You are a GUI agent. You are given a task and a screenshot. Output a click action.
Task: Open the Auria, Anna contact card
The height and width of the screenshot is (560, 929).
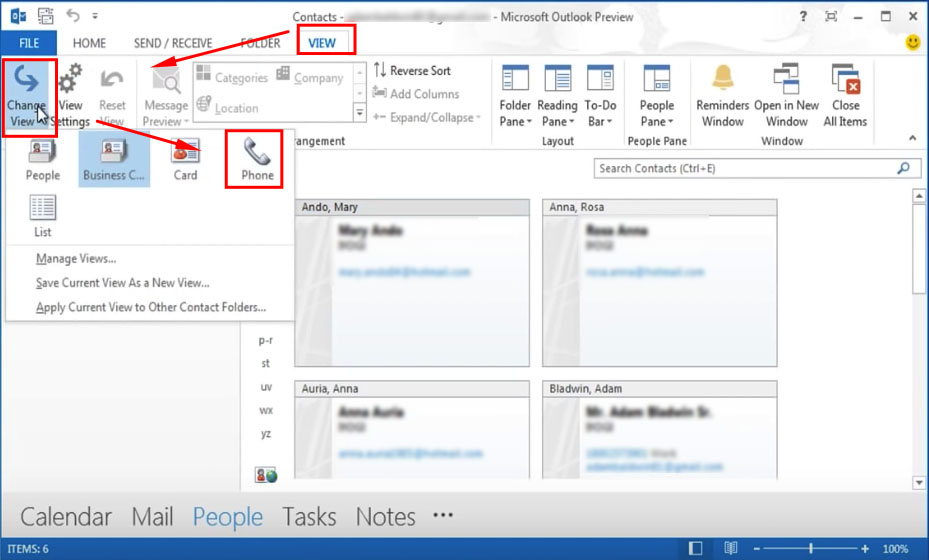point(412,430)
